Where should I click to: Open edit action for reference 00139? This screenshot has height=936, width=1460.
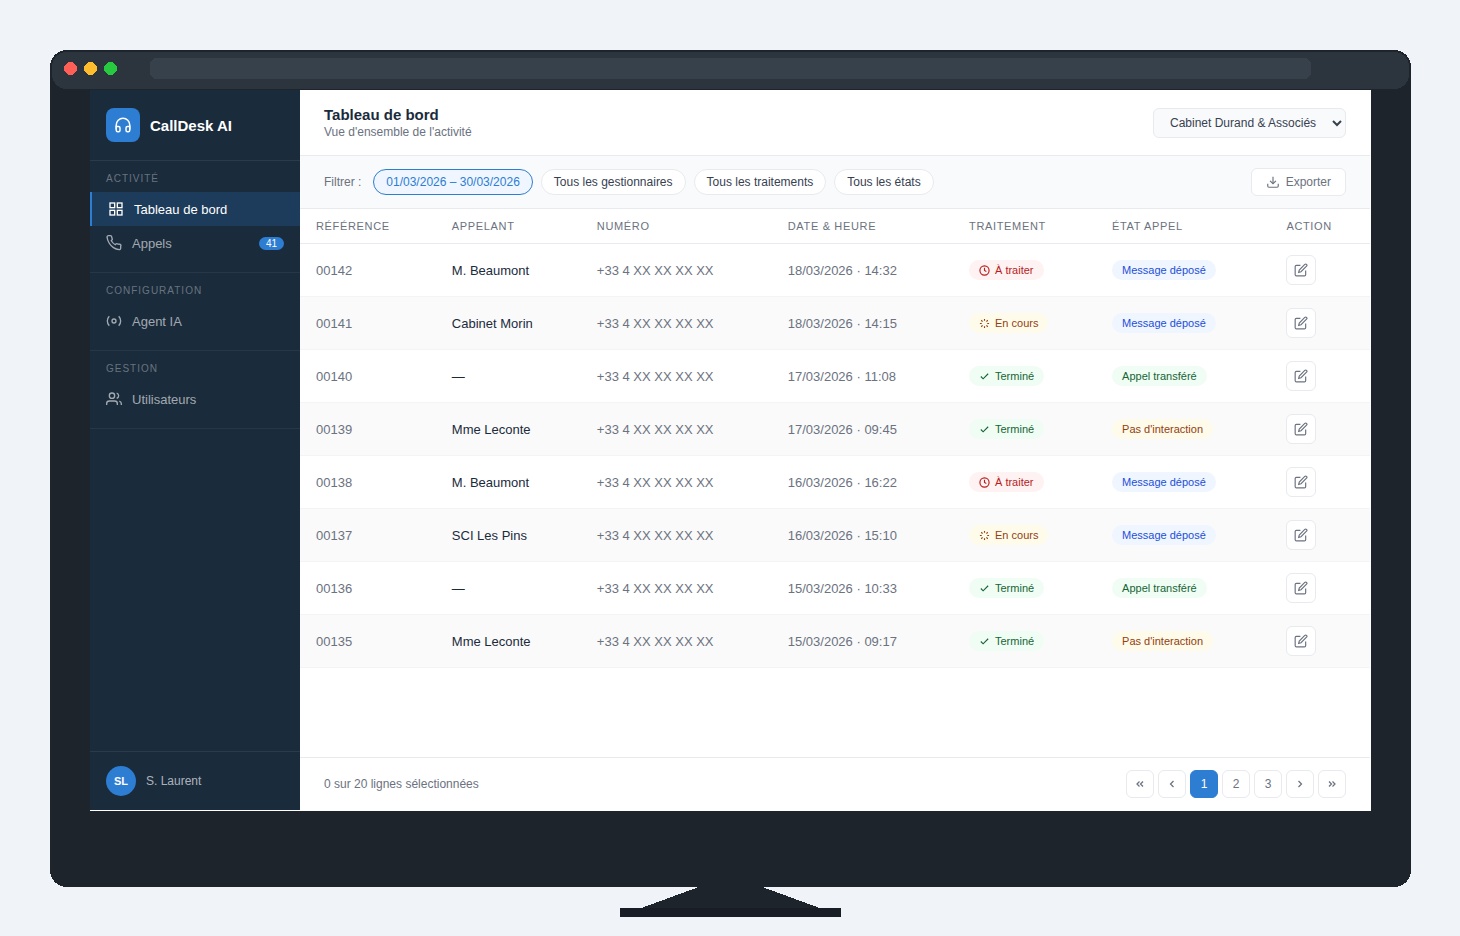[1301, 429]
